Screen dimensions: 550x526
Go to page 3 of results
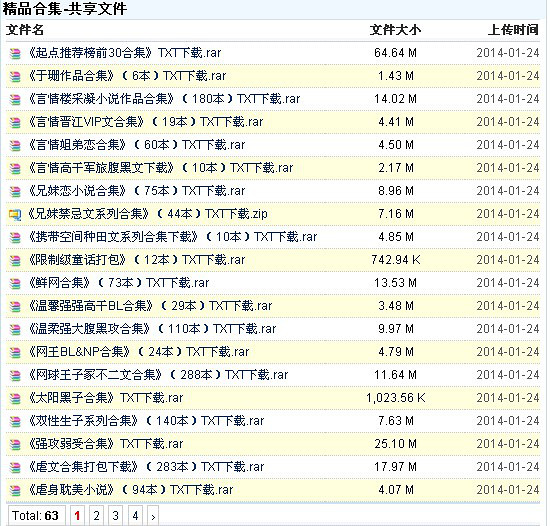115,515
